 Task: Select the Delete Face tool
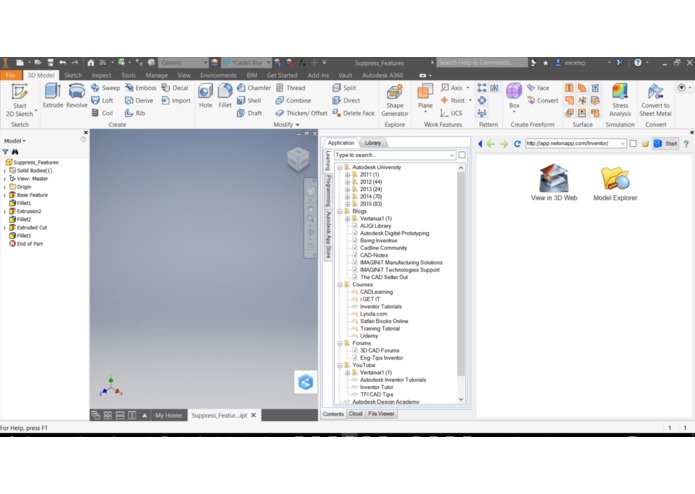[x=354, y=113]
